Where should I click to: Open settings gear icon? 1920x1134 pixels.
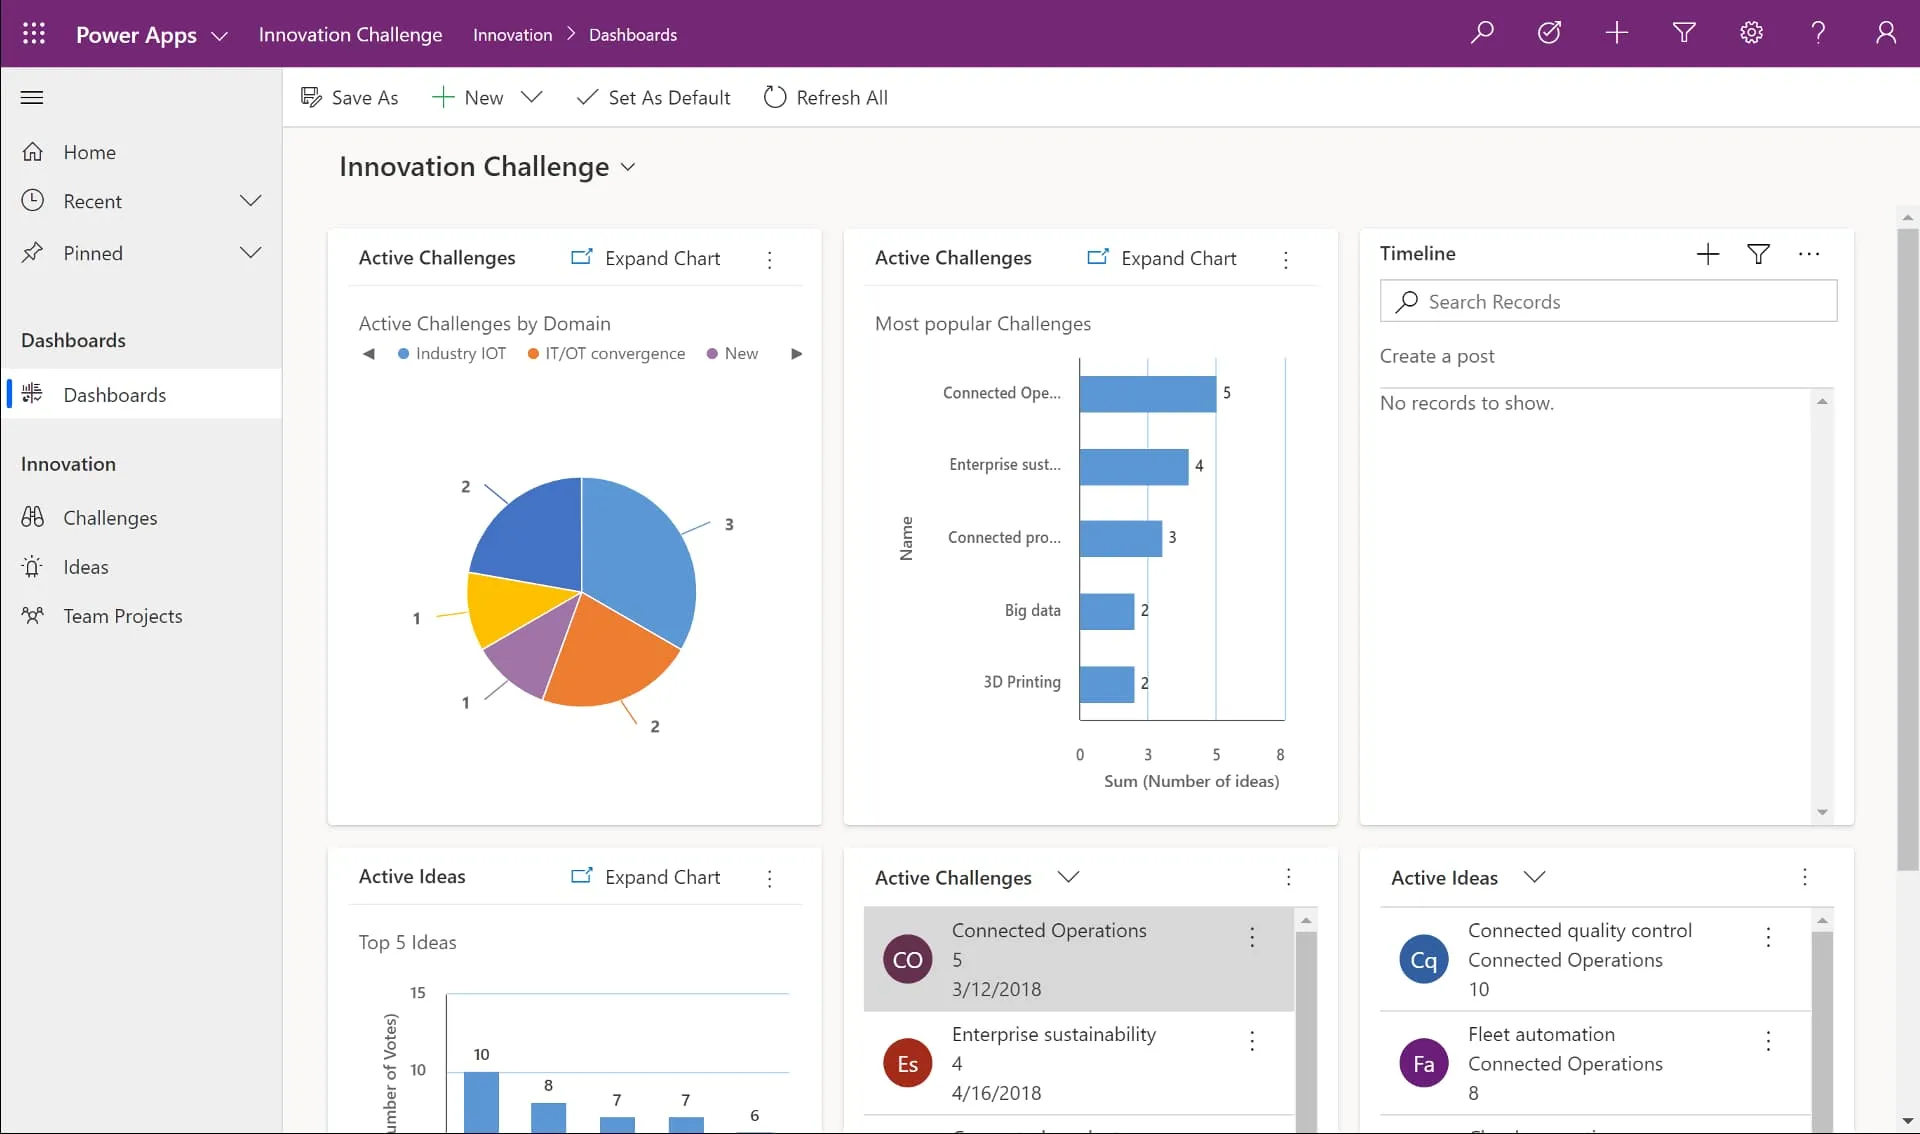tap(1751, 33)
